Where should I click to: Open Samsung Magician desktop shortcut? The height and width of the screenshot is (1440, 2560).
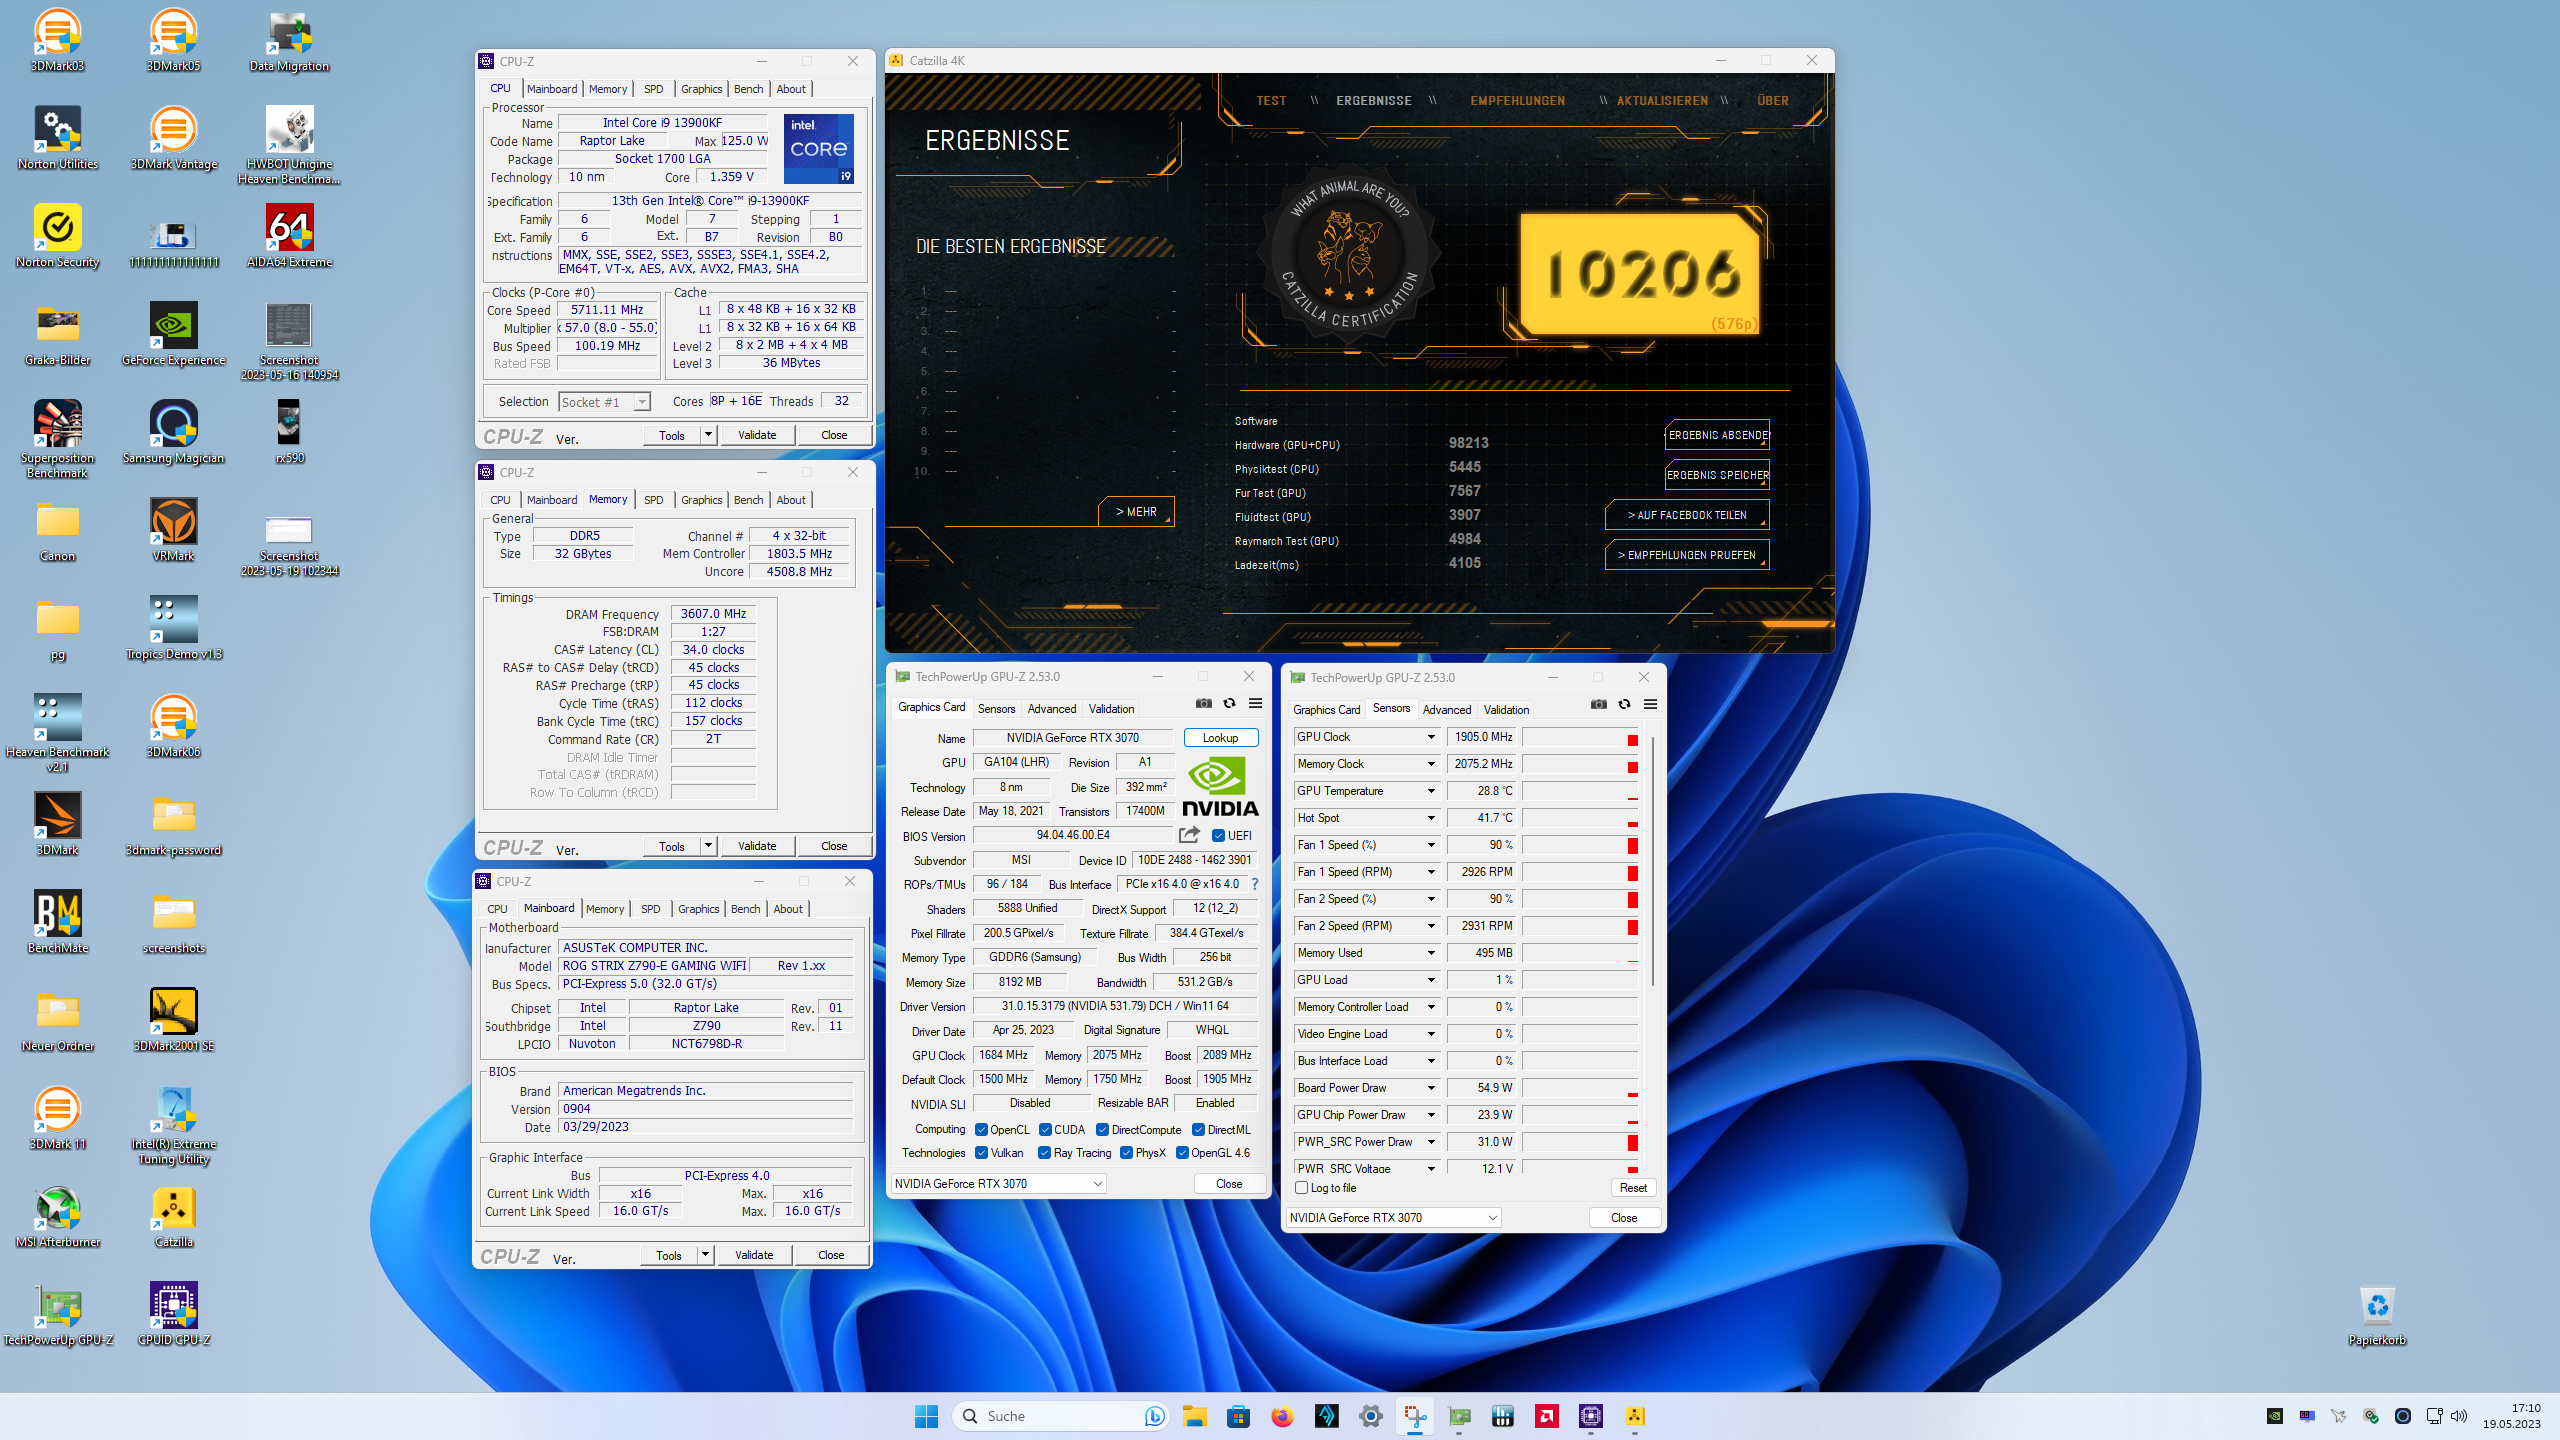pos(174,432)
